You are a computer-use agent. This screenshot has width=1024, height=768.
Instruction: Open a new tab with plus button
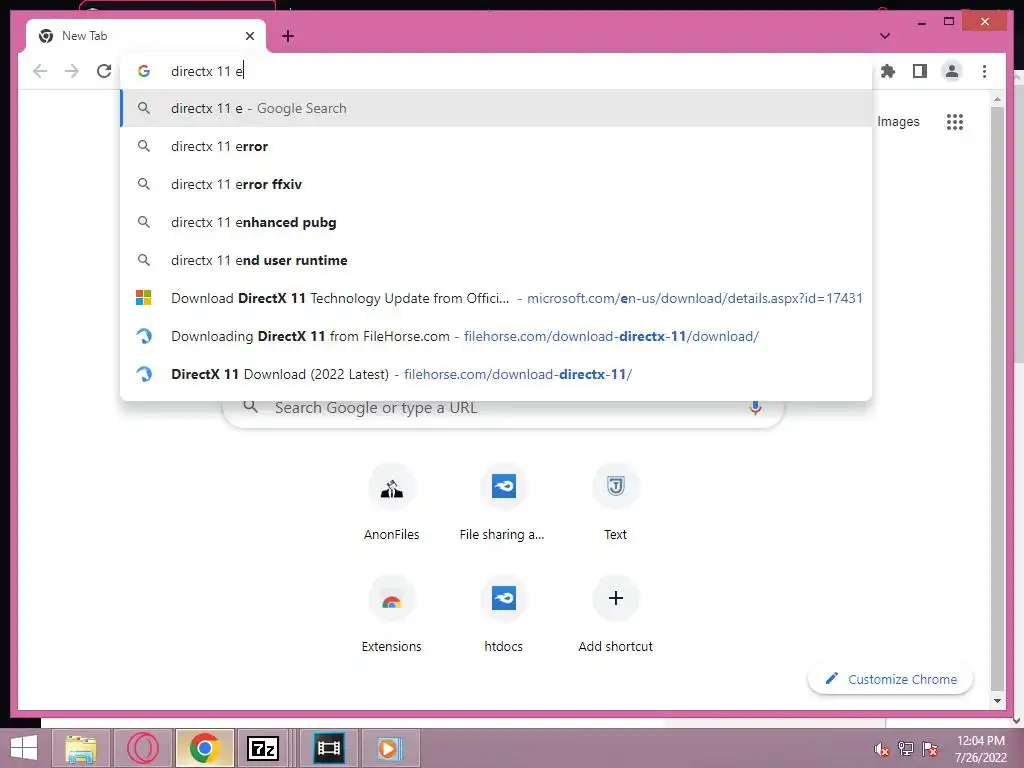point(288,36)
